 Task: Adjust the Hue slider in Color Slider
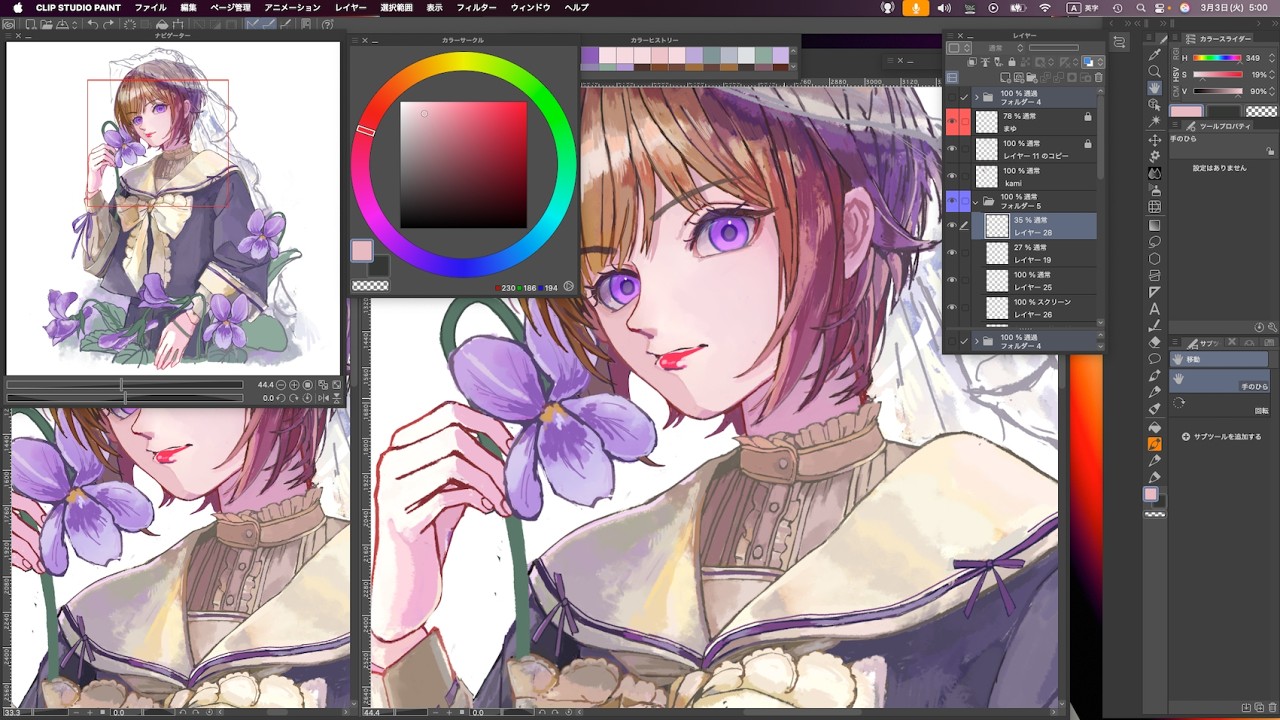point(1217,58)
